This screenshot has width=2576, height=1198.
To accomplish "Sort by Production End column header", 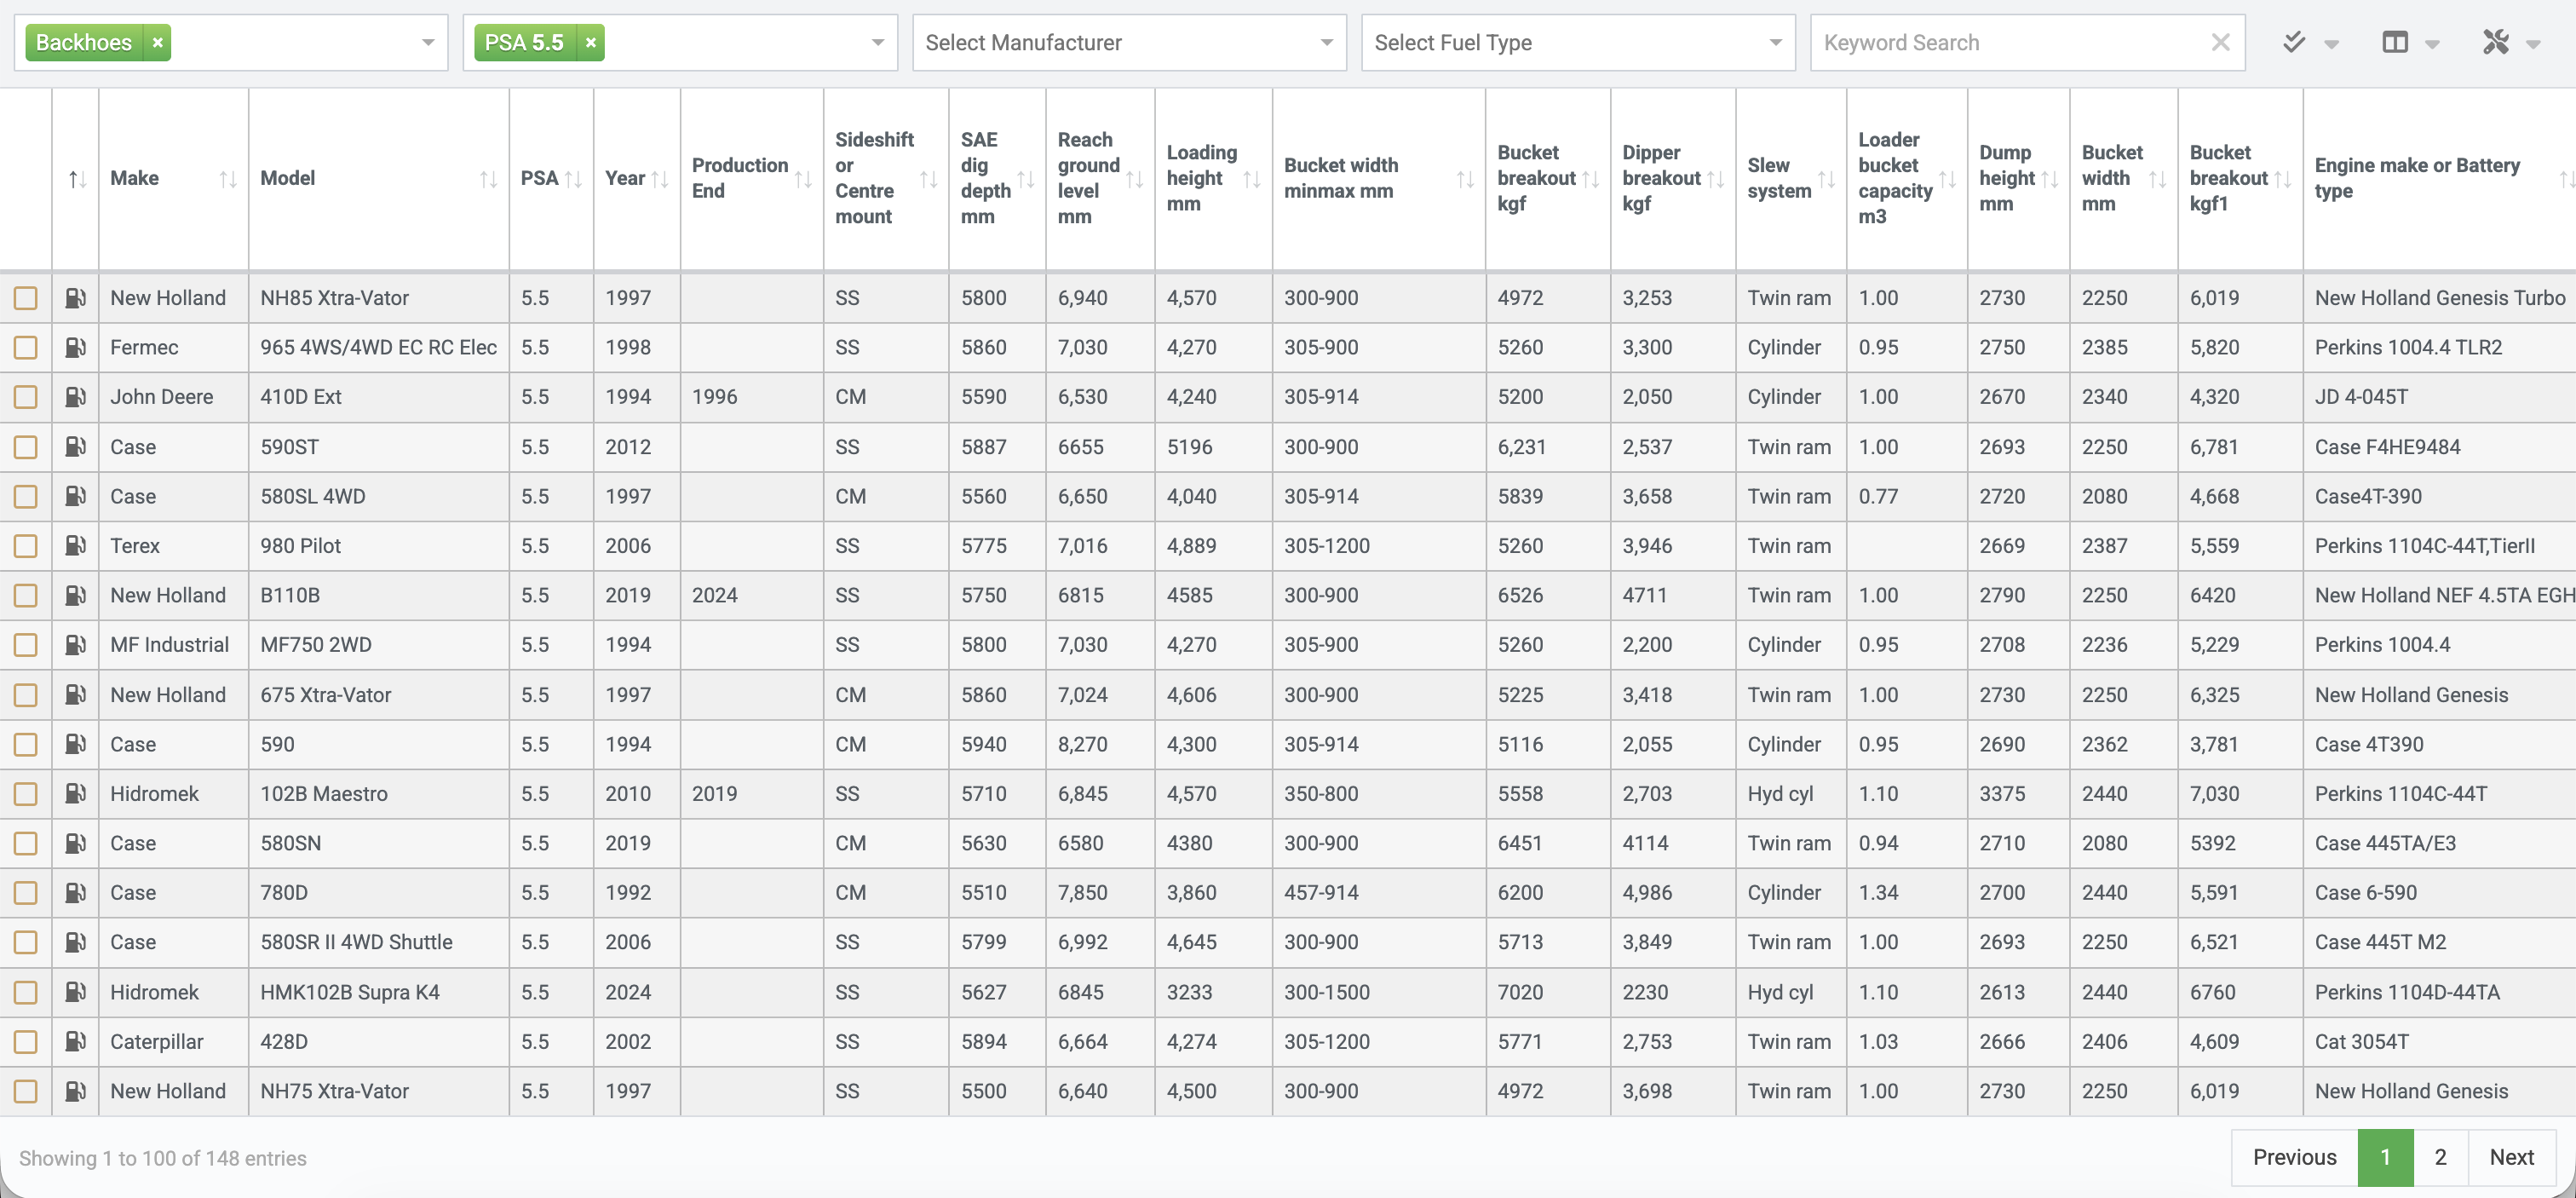I will (751, 178).
